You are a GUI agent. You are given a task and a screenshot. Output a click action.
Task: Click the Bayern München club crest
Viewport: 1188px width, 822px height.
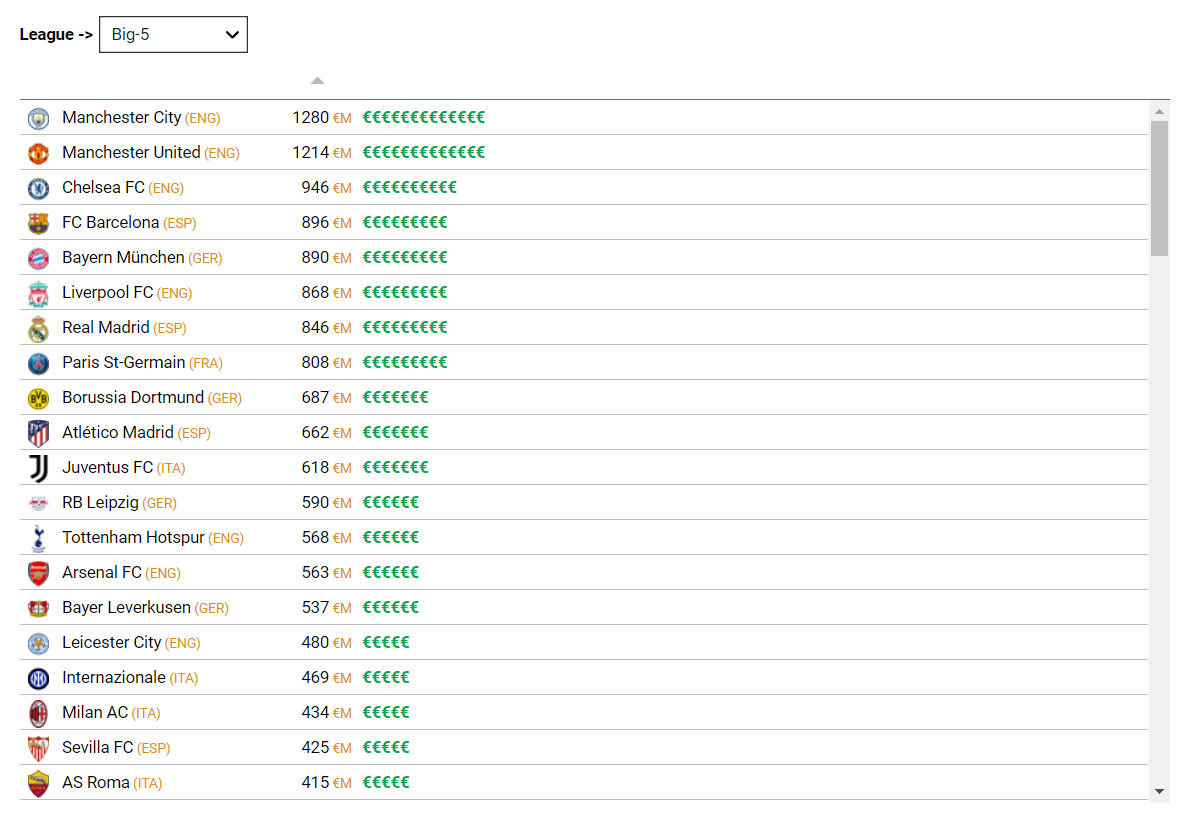(x=39, y=258)
